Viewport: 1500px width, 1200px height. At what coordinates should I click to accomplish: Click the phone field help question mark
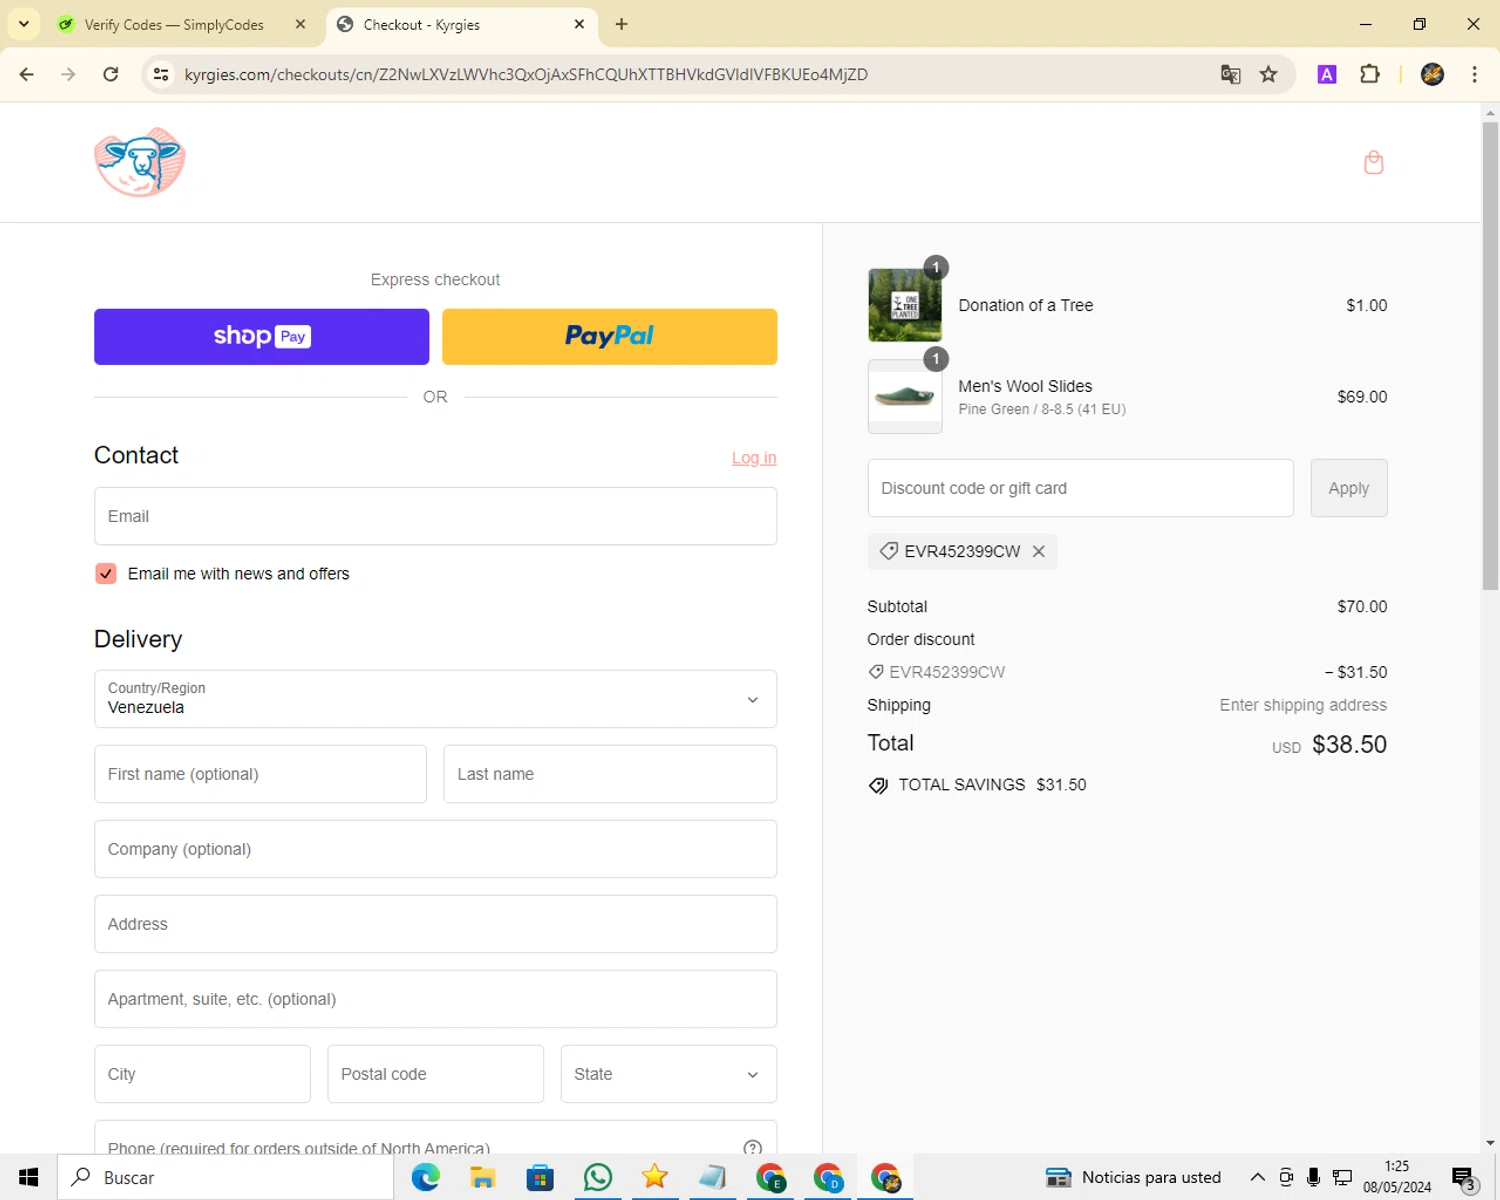(753, 1148)
